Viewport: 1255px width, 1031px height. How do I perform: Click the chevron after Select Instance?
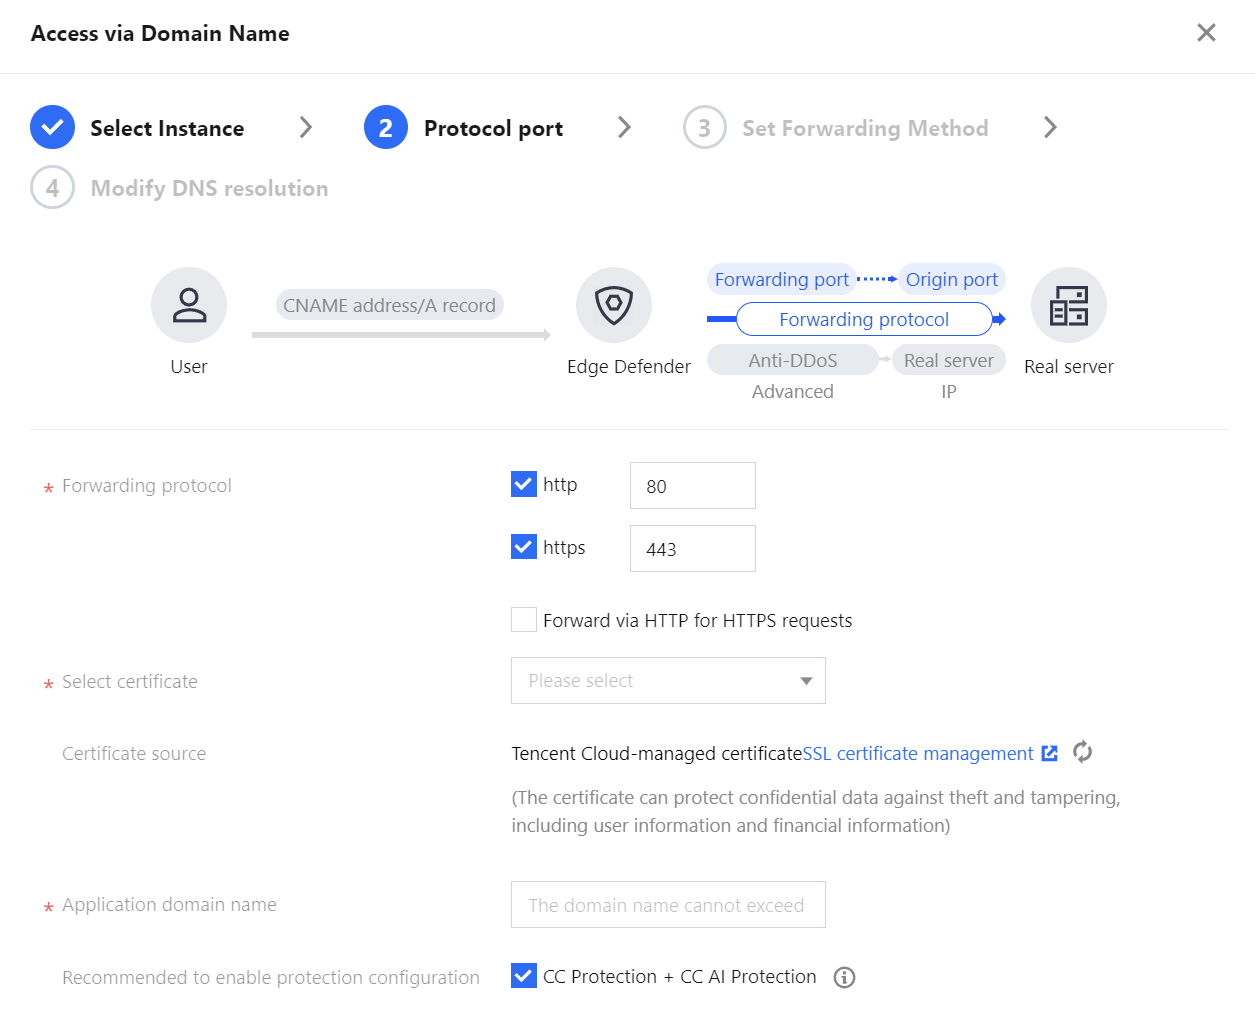pos(306,127)
